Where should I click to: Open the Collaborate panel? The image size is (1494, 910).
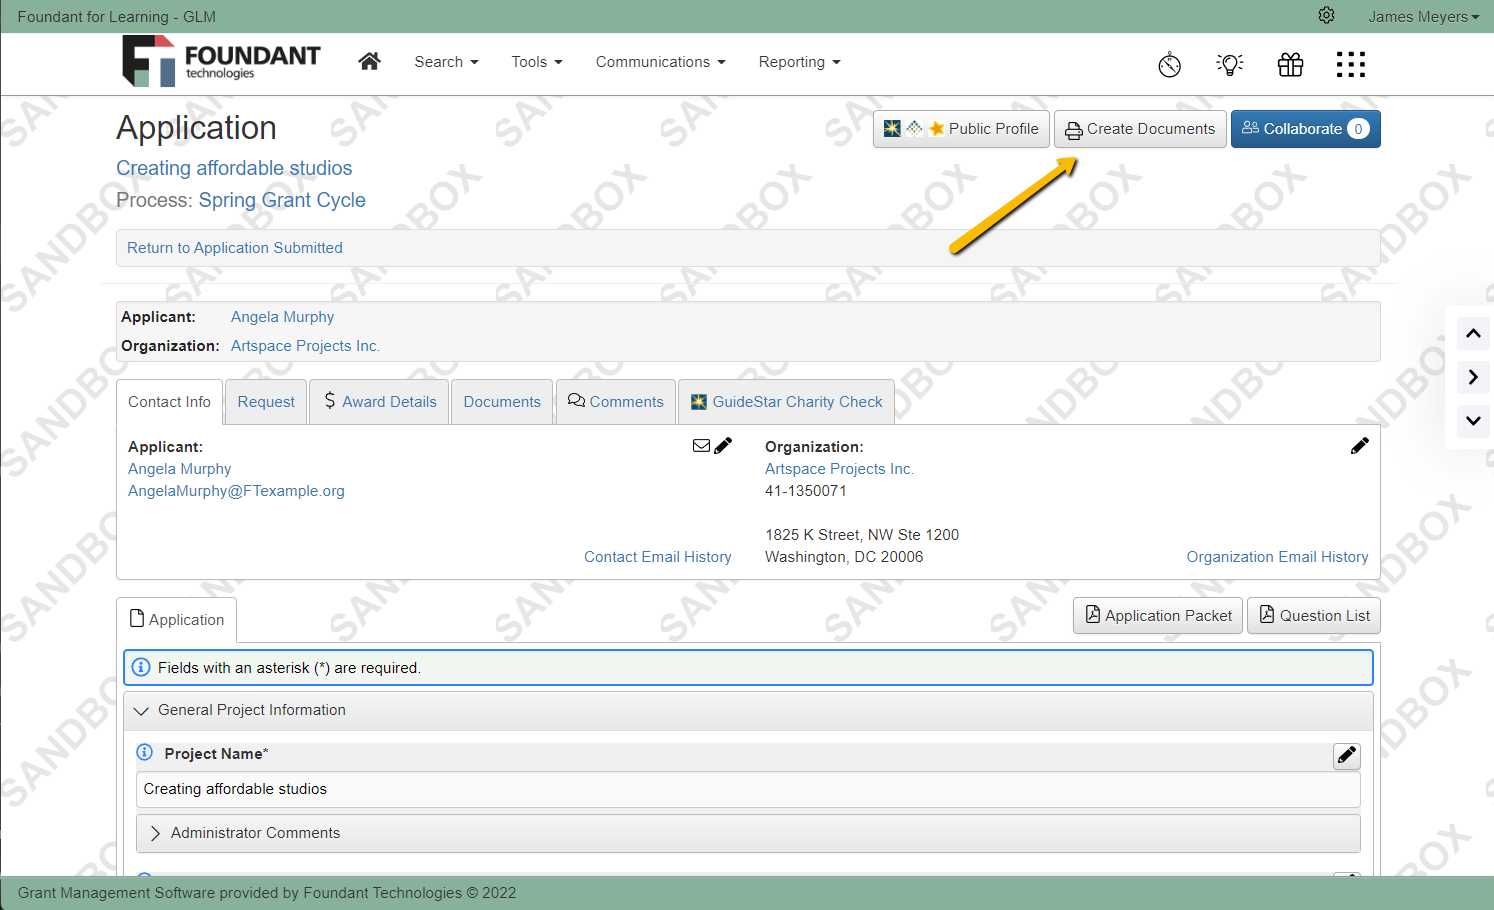coord(1306,128)
